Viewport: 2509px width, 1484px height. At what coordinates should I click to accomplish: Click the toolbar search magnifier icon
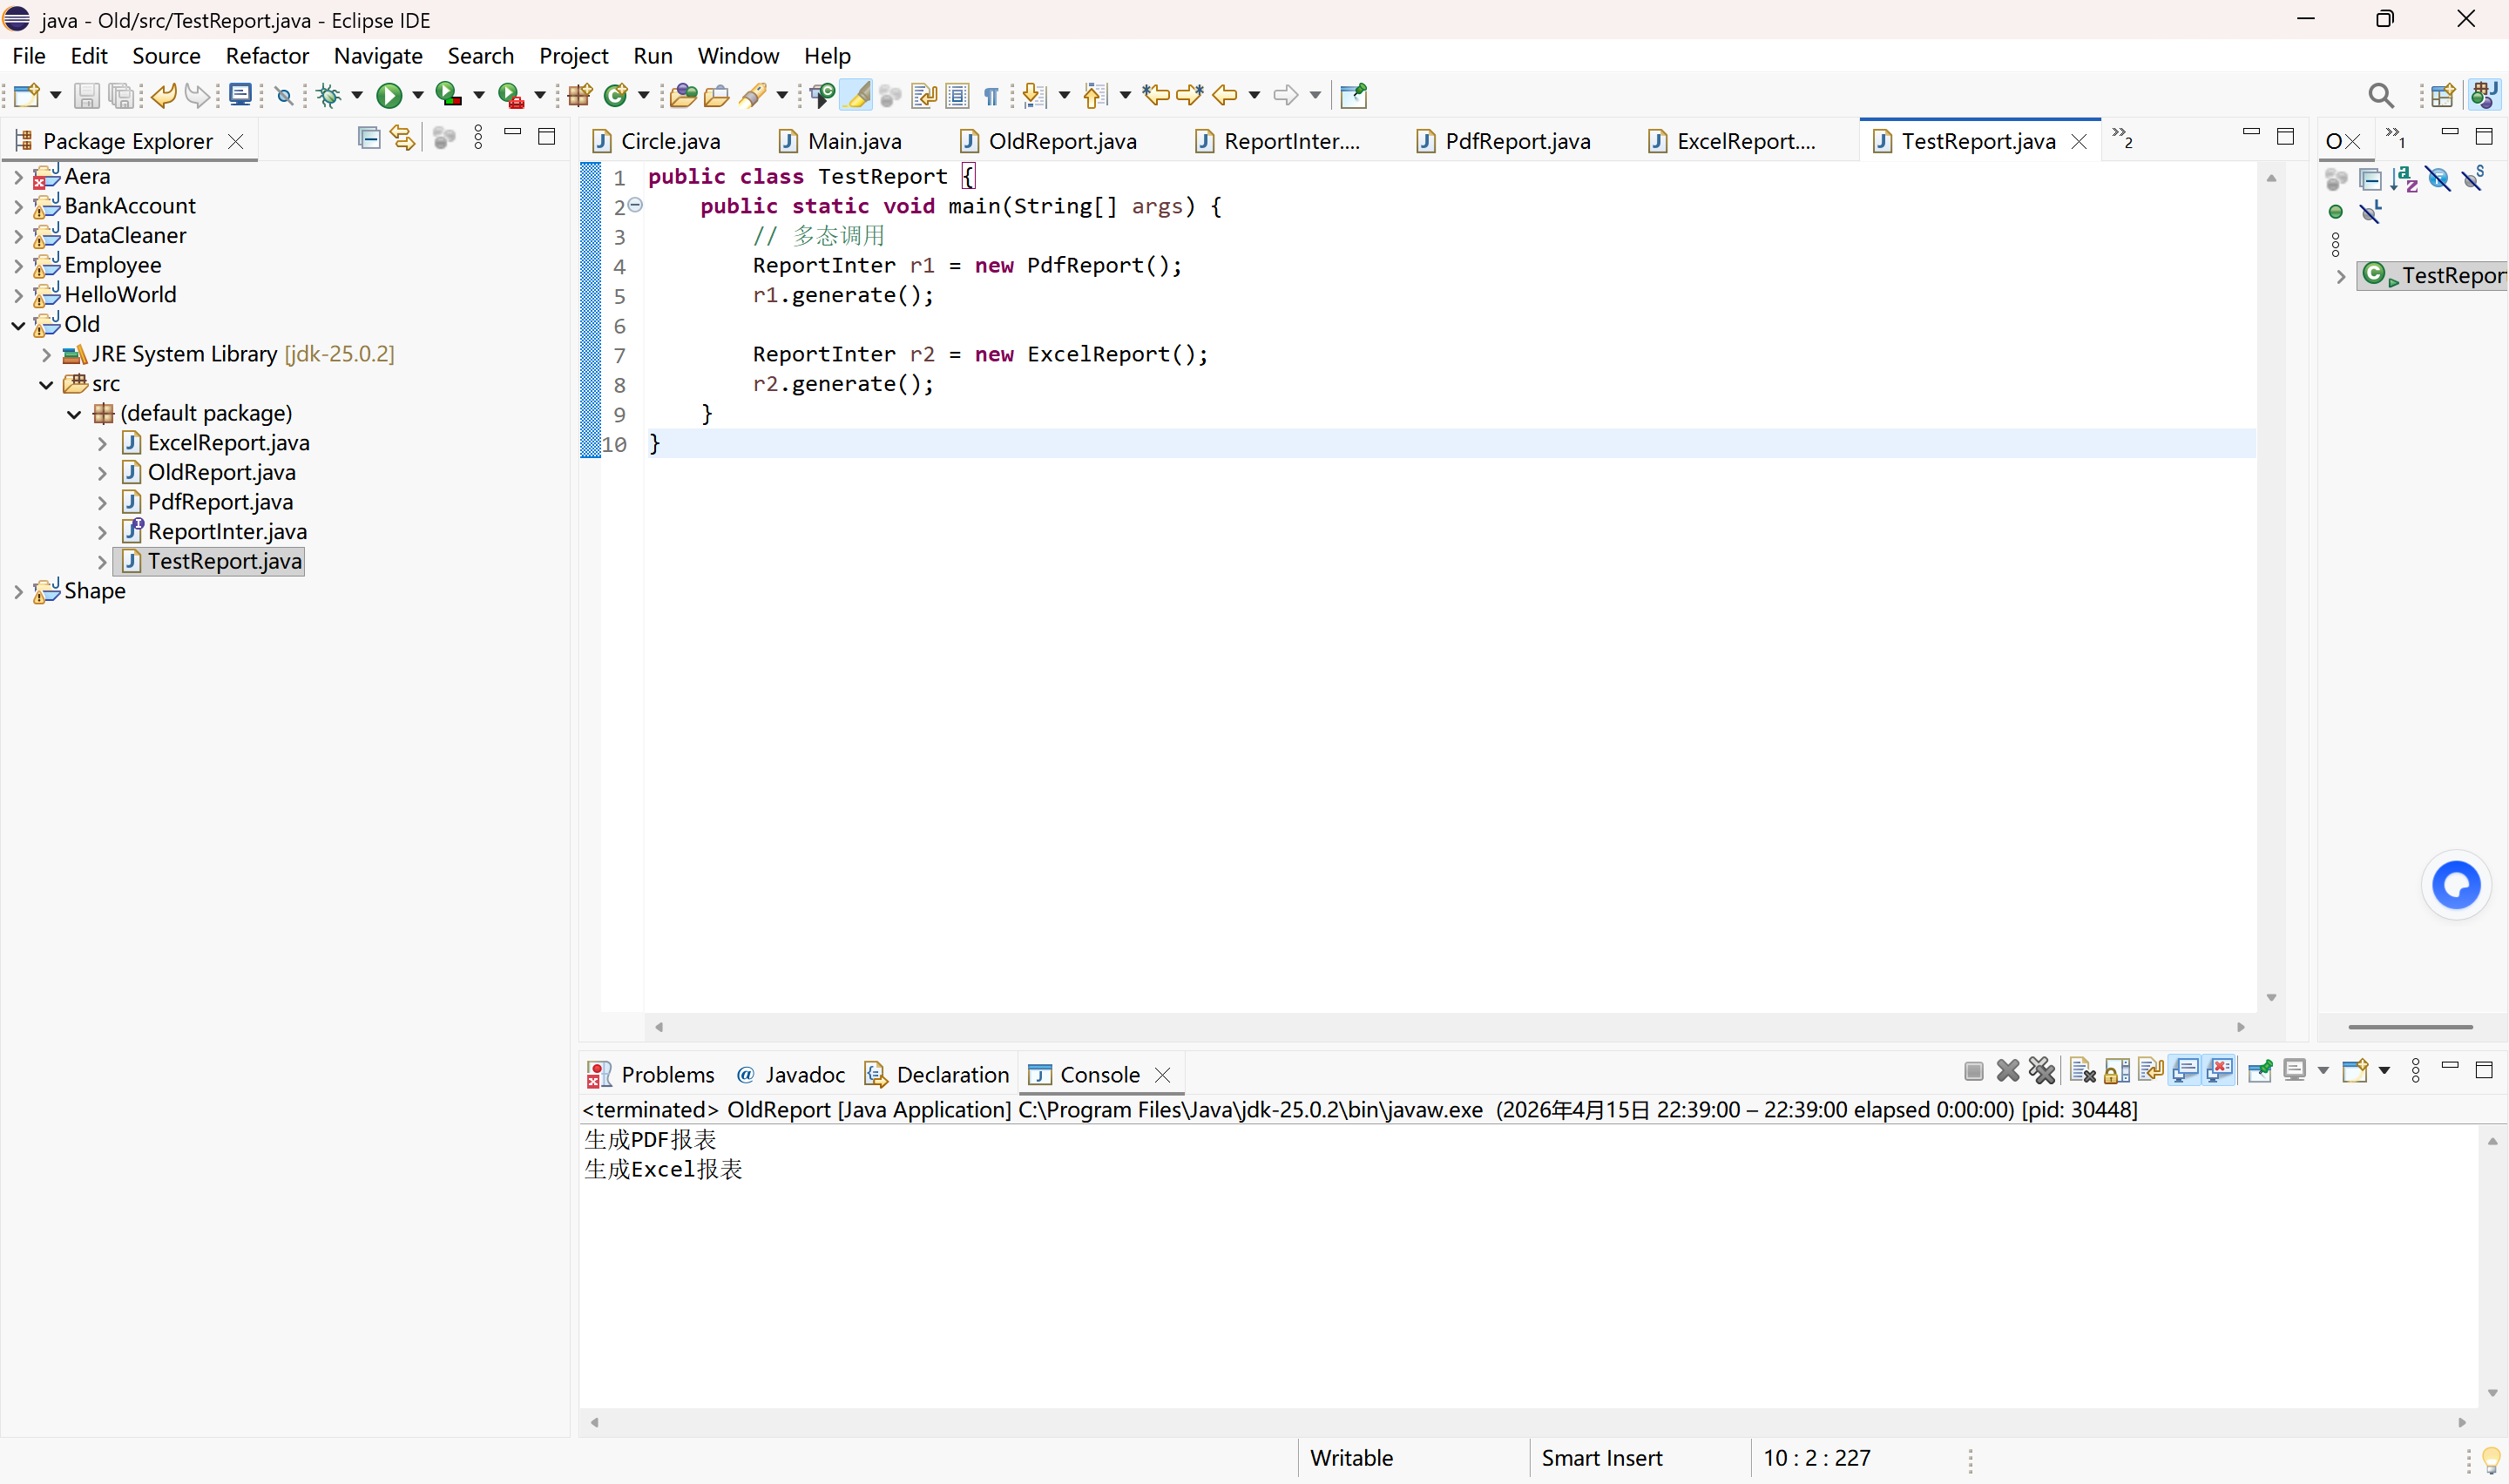click(2381, 96)
